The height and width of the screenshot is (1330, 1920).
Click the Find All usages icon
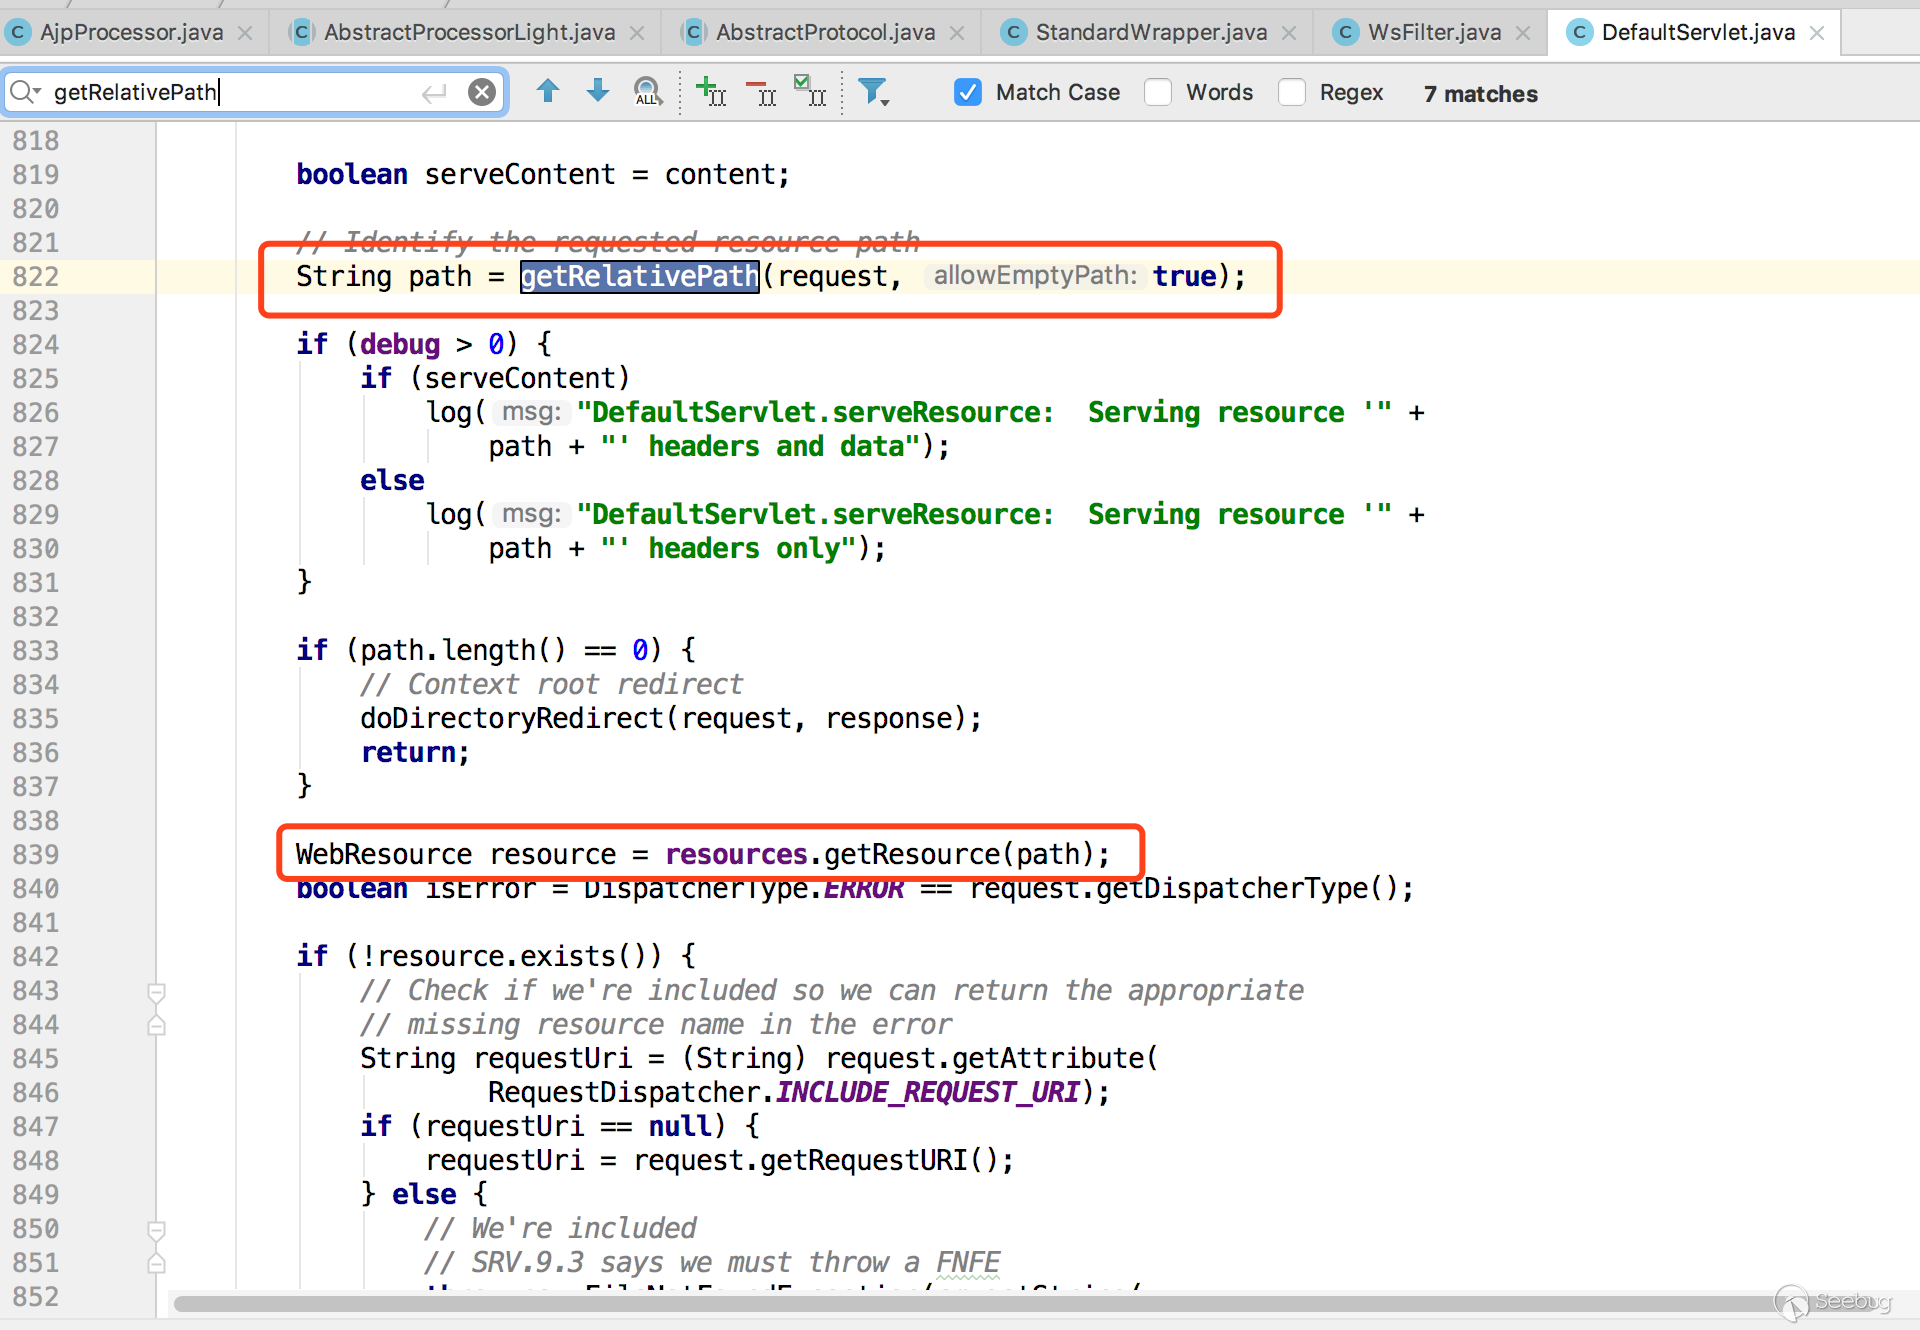(648, 92)
